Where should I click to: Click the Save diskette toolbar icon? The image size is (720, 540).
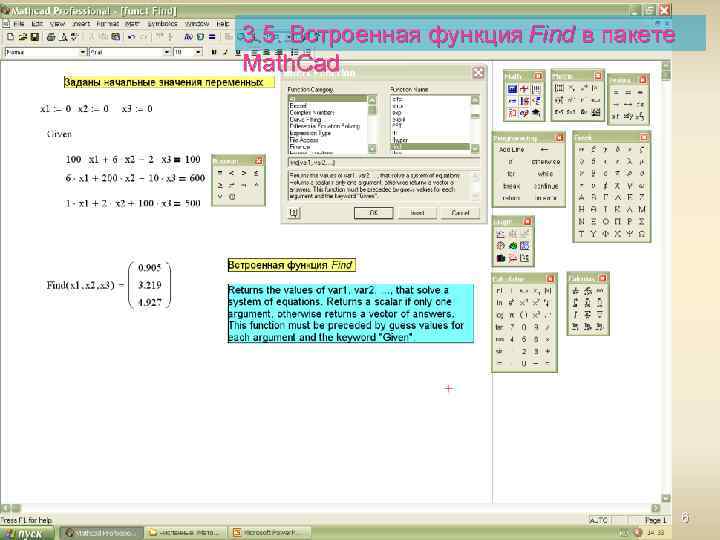34,37
